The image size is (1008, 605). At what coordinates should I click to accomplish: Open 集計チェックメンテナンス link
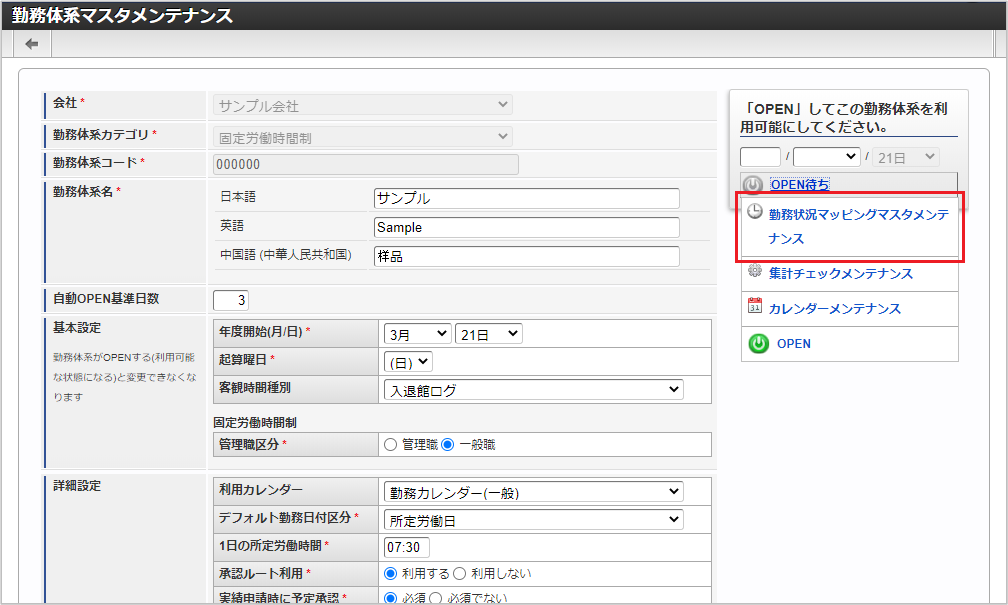pos(840,274)
